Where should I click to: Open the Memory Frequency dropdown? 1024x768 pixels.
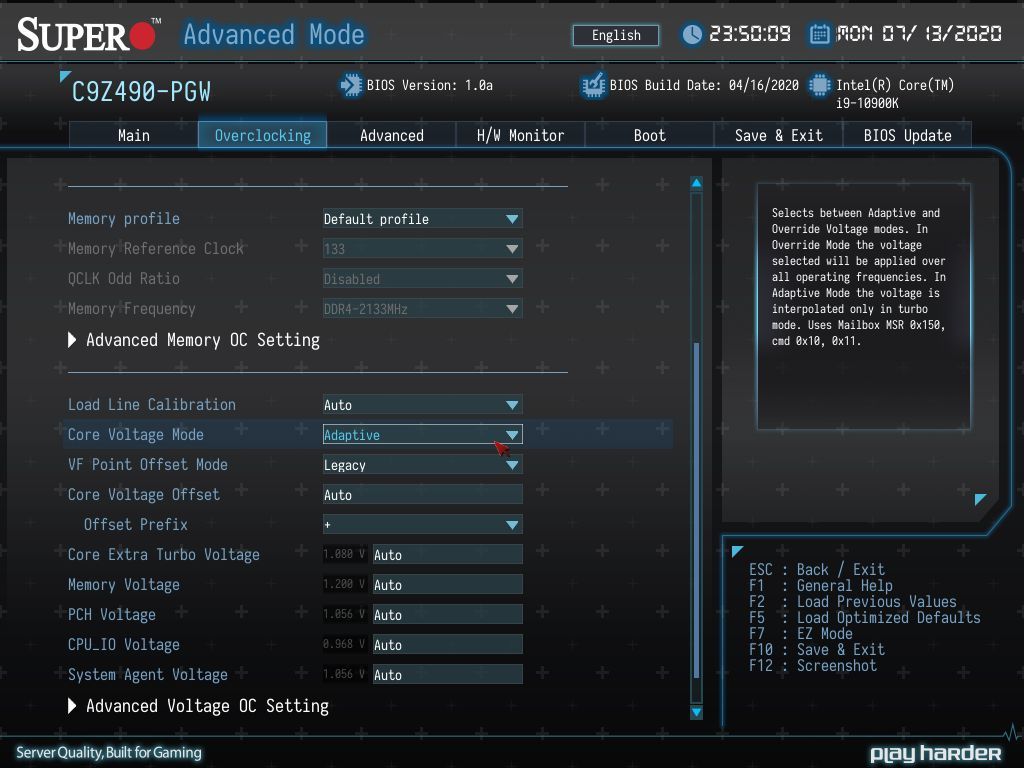click(423, 309)
